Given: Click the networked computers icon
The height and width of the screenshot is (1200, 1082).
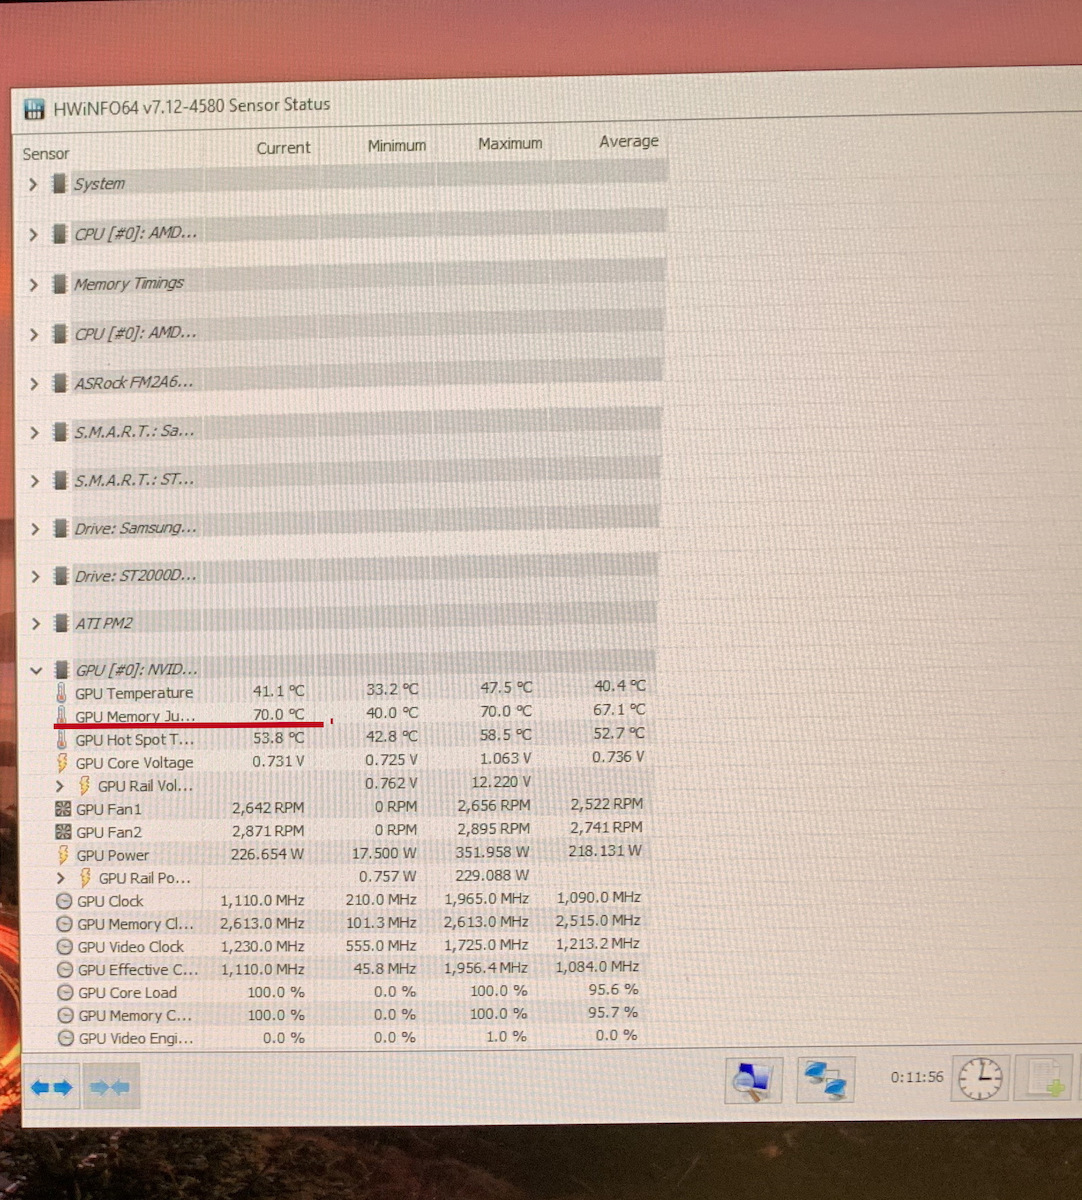Looking at the screenshot, I should [x=825, y=1080].
